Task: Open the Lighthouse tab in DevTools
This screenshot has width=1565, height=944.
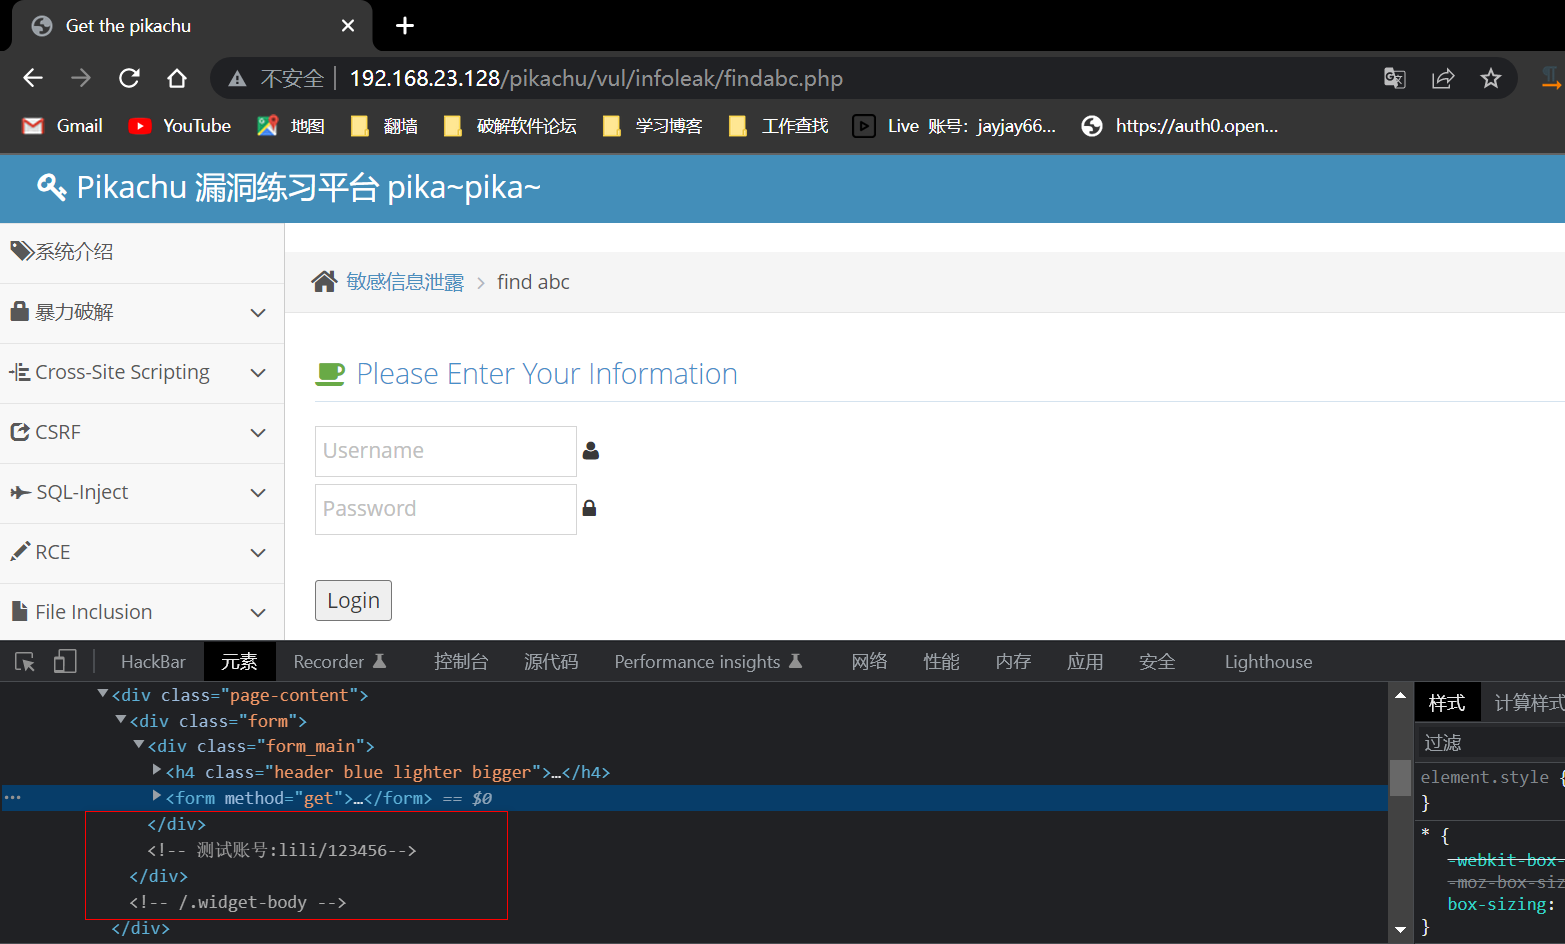Action: pos(1267,662)
